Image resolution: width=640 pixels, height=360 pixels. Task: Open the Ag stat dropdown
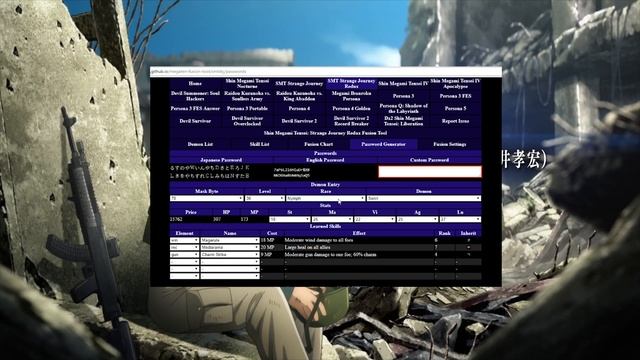(417, 220)
